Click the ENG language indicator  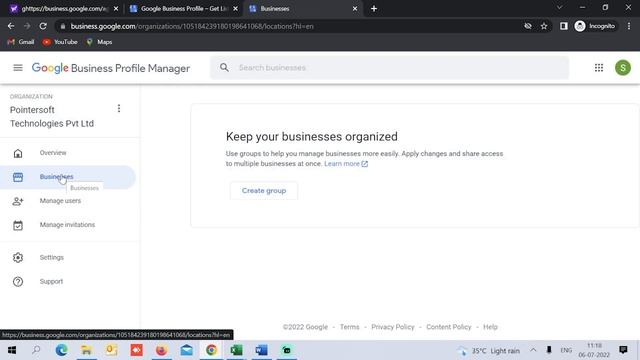pos(566,350)
